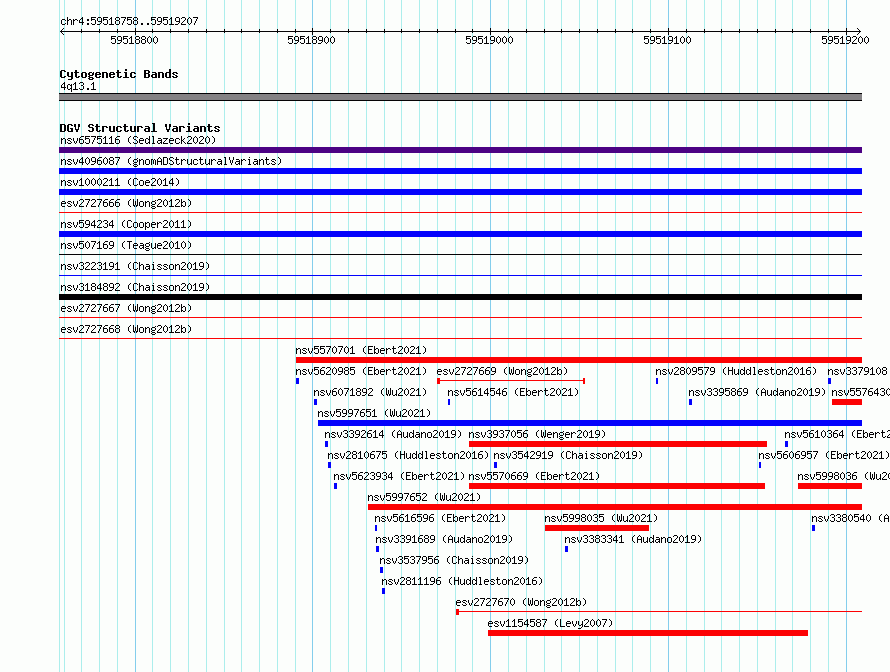
Task: Select the red nsv5570669 variant bar
Action: (x=617, y=486)
